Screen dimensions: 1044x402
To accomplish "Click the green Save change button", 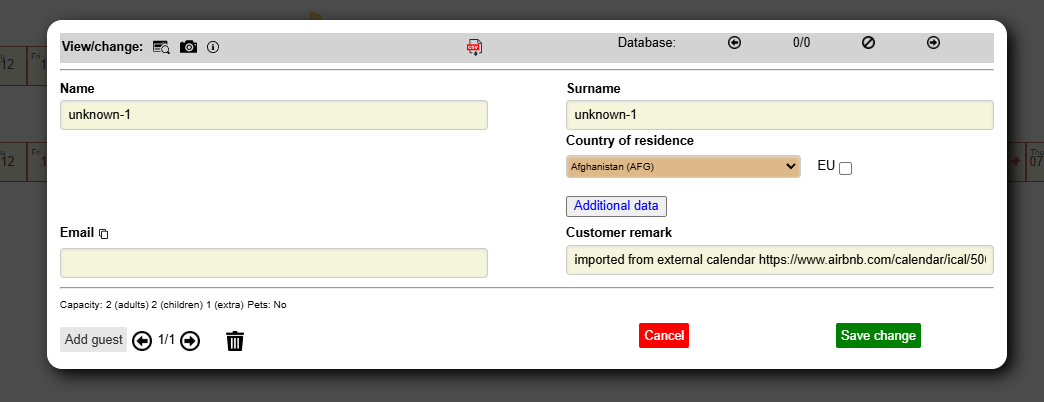I will click(878, 336).
